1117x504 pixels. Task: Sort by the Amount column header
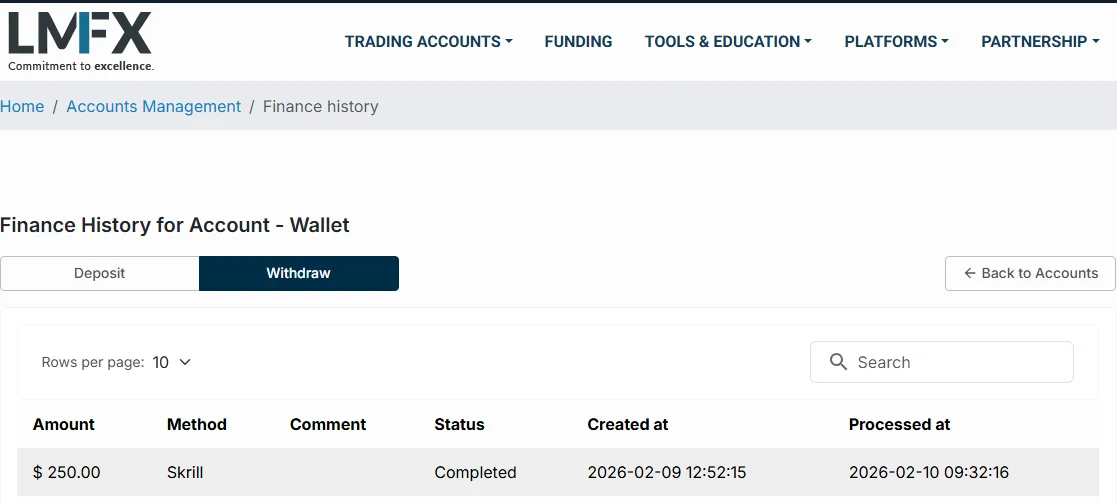65,424
